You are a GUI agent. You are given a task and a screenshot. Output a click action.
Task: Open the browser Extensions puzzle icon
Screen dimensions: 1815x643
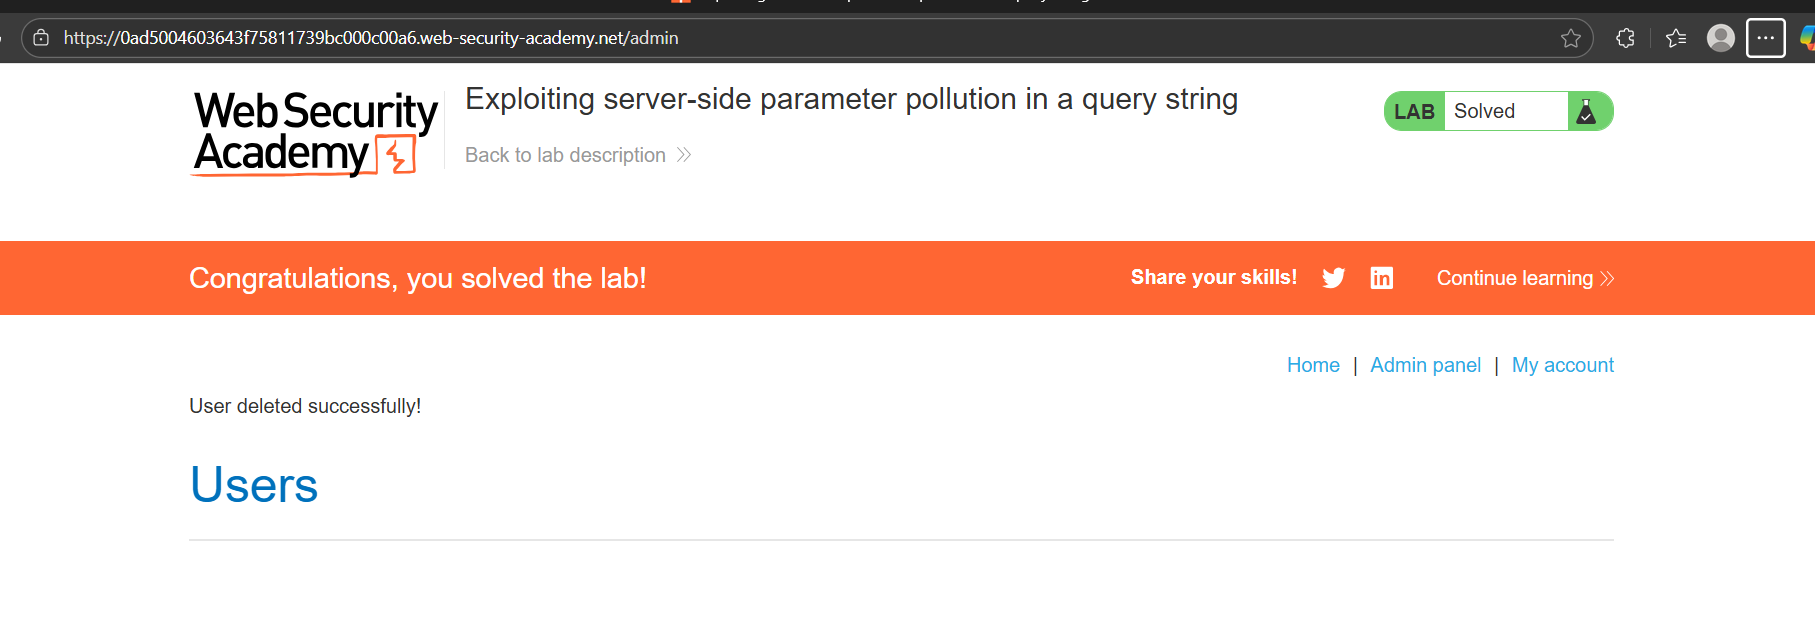click(1625, 38)
